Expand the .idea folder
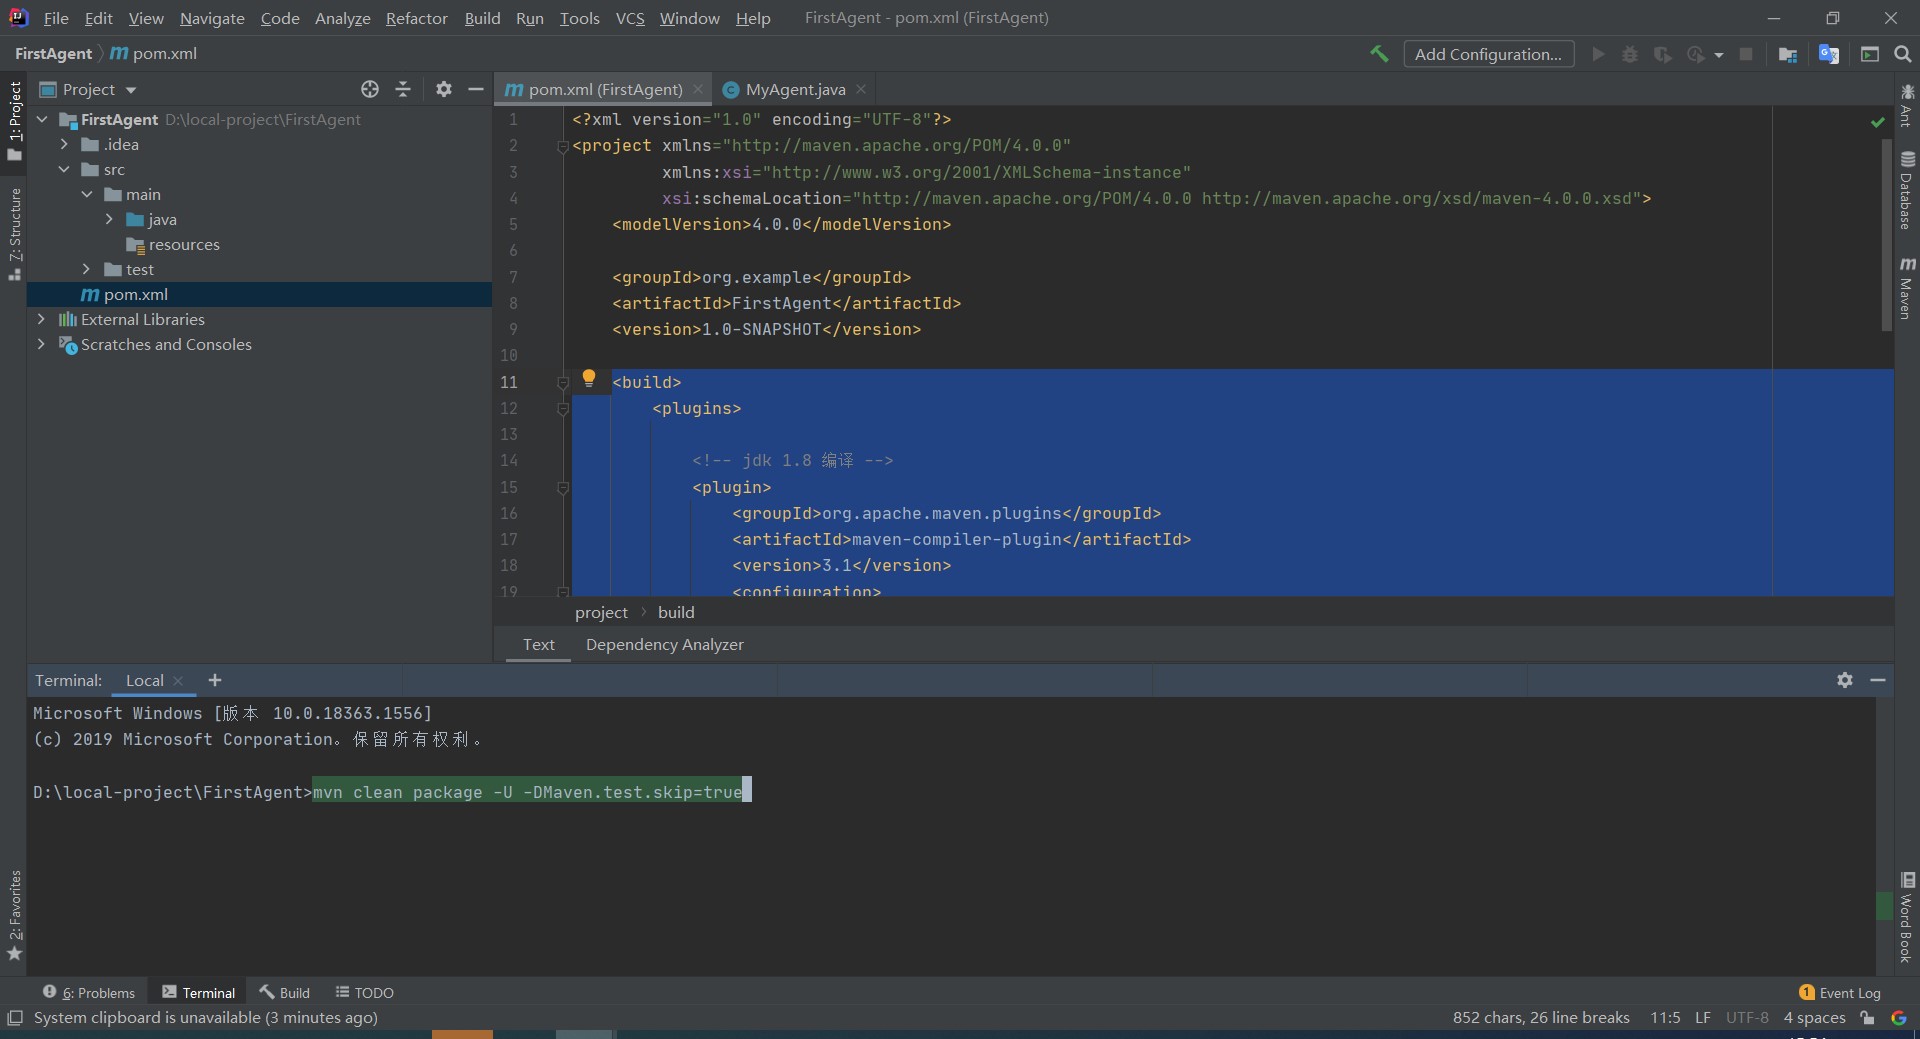1920x1039 pixels. pos(64,144)
